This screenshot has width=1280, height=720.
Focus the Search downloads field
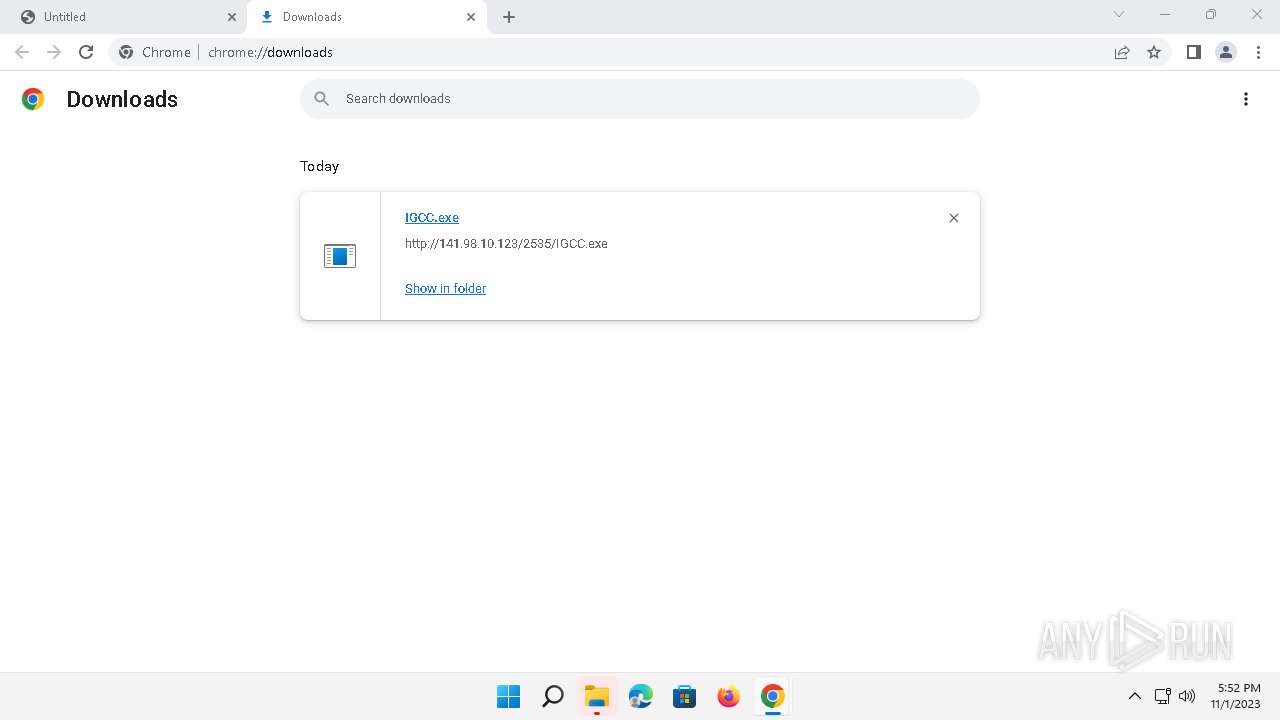(640, 98)
